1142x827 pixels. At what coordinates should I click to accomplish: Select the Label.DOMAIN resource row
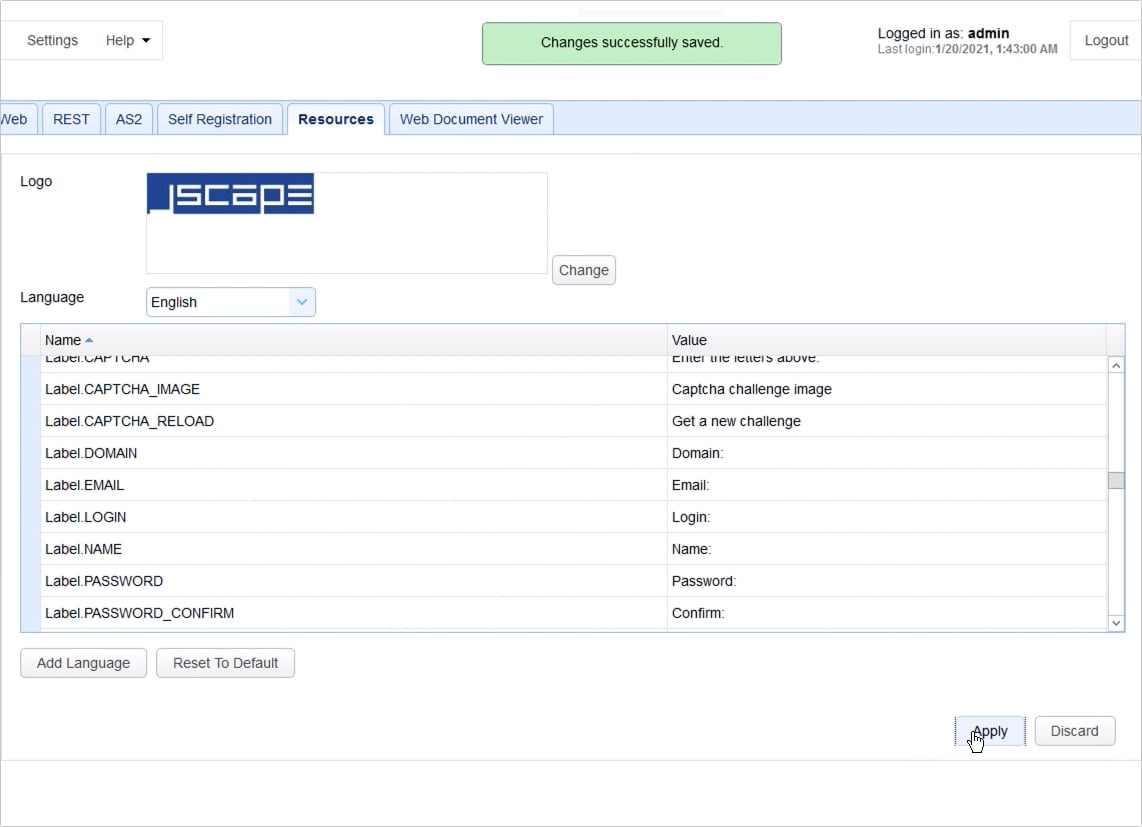point(350,453)
